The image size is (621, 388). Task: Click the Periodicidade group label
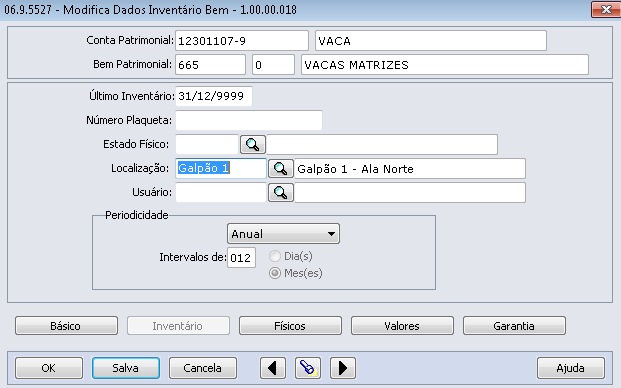(137, 215)
